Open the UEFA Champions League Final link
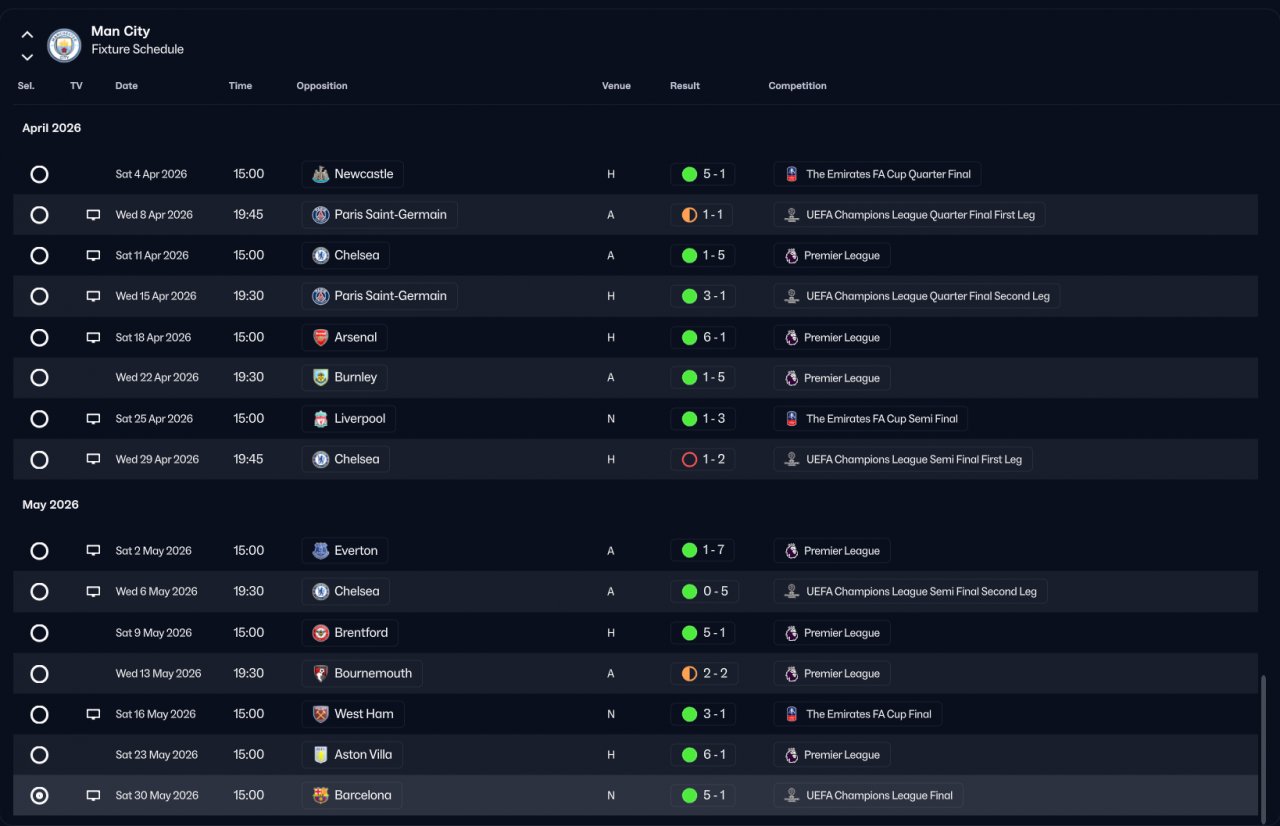 [x=868, y=796]
